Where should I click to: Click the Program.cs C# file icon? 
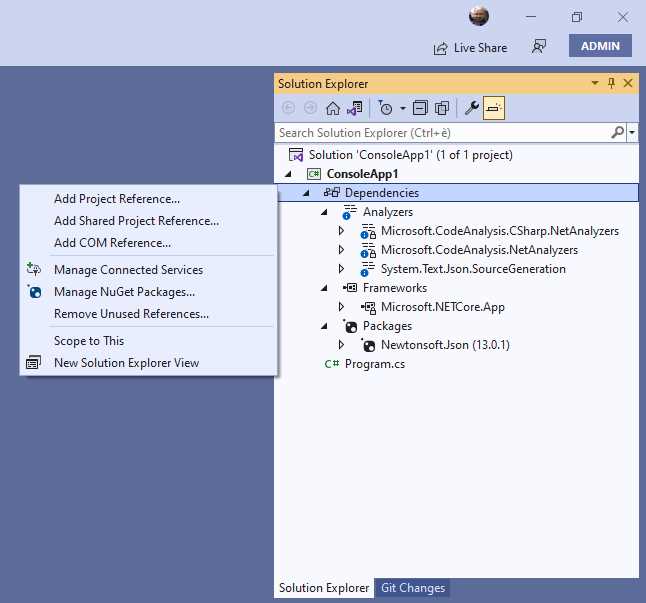(x=332, y=364)
